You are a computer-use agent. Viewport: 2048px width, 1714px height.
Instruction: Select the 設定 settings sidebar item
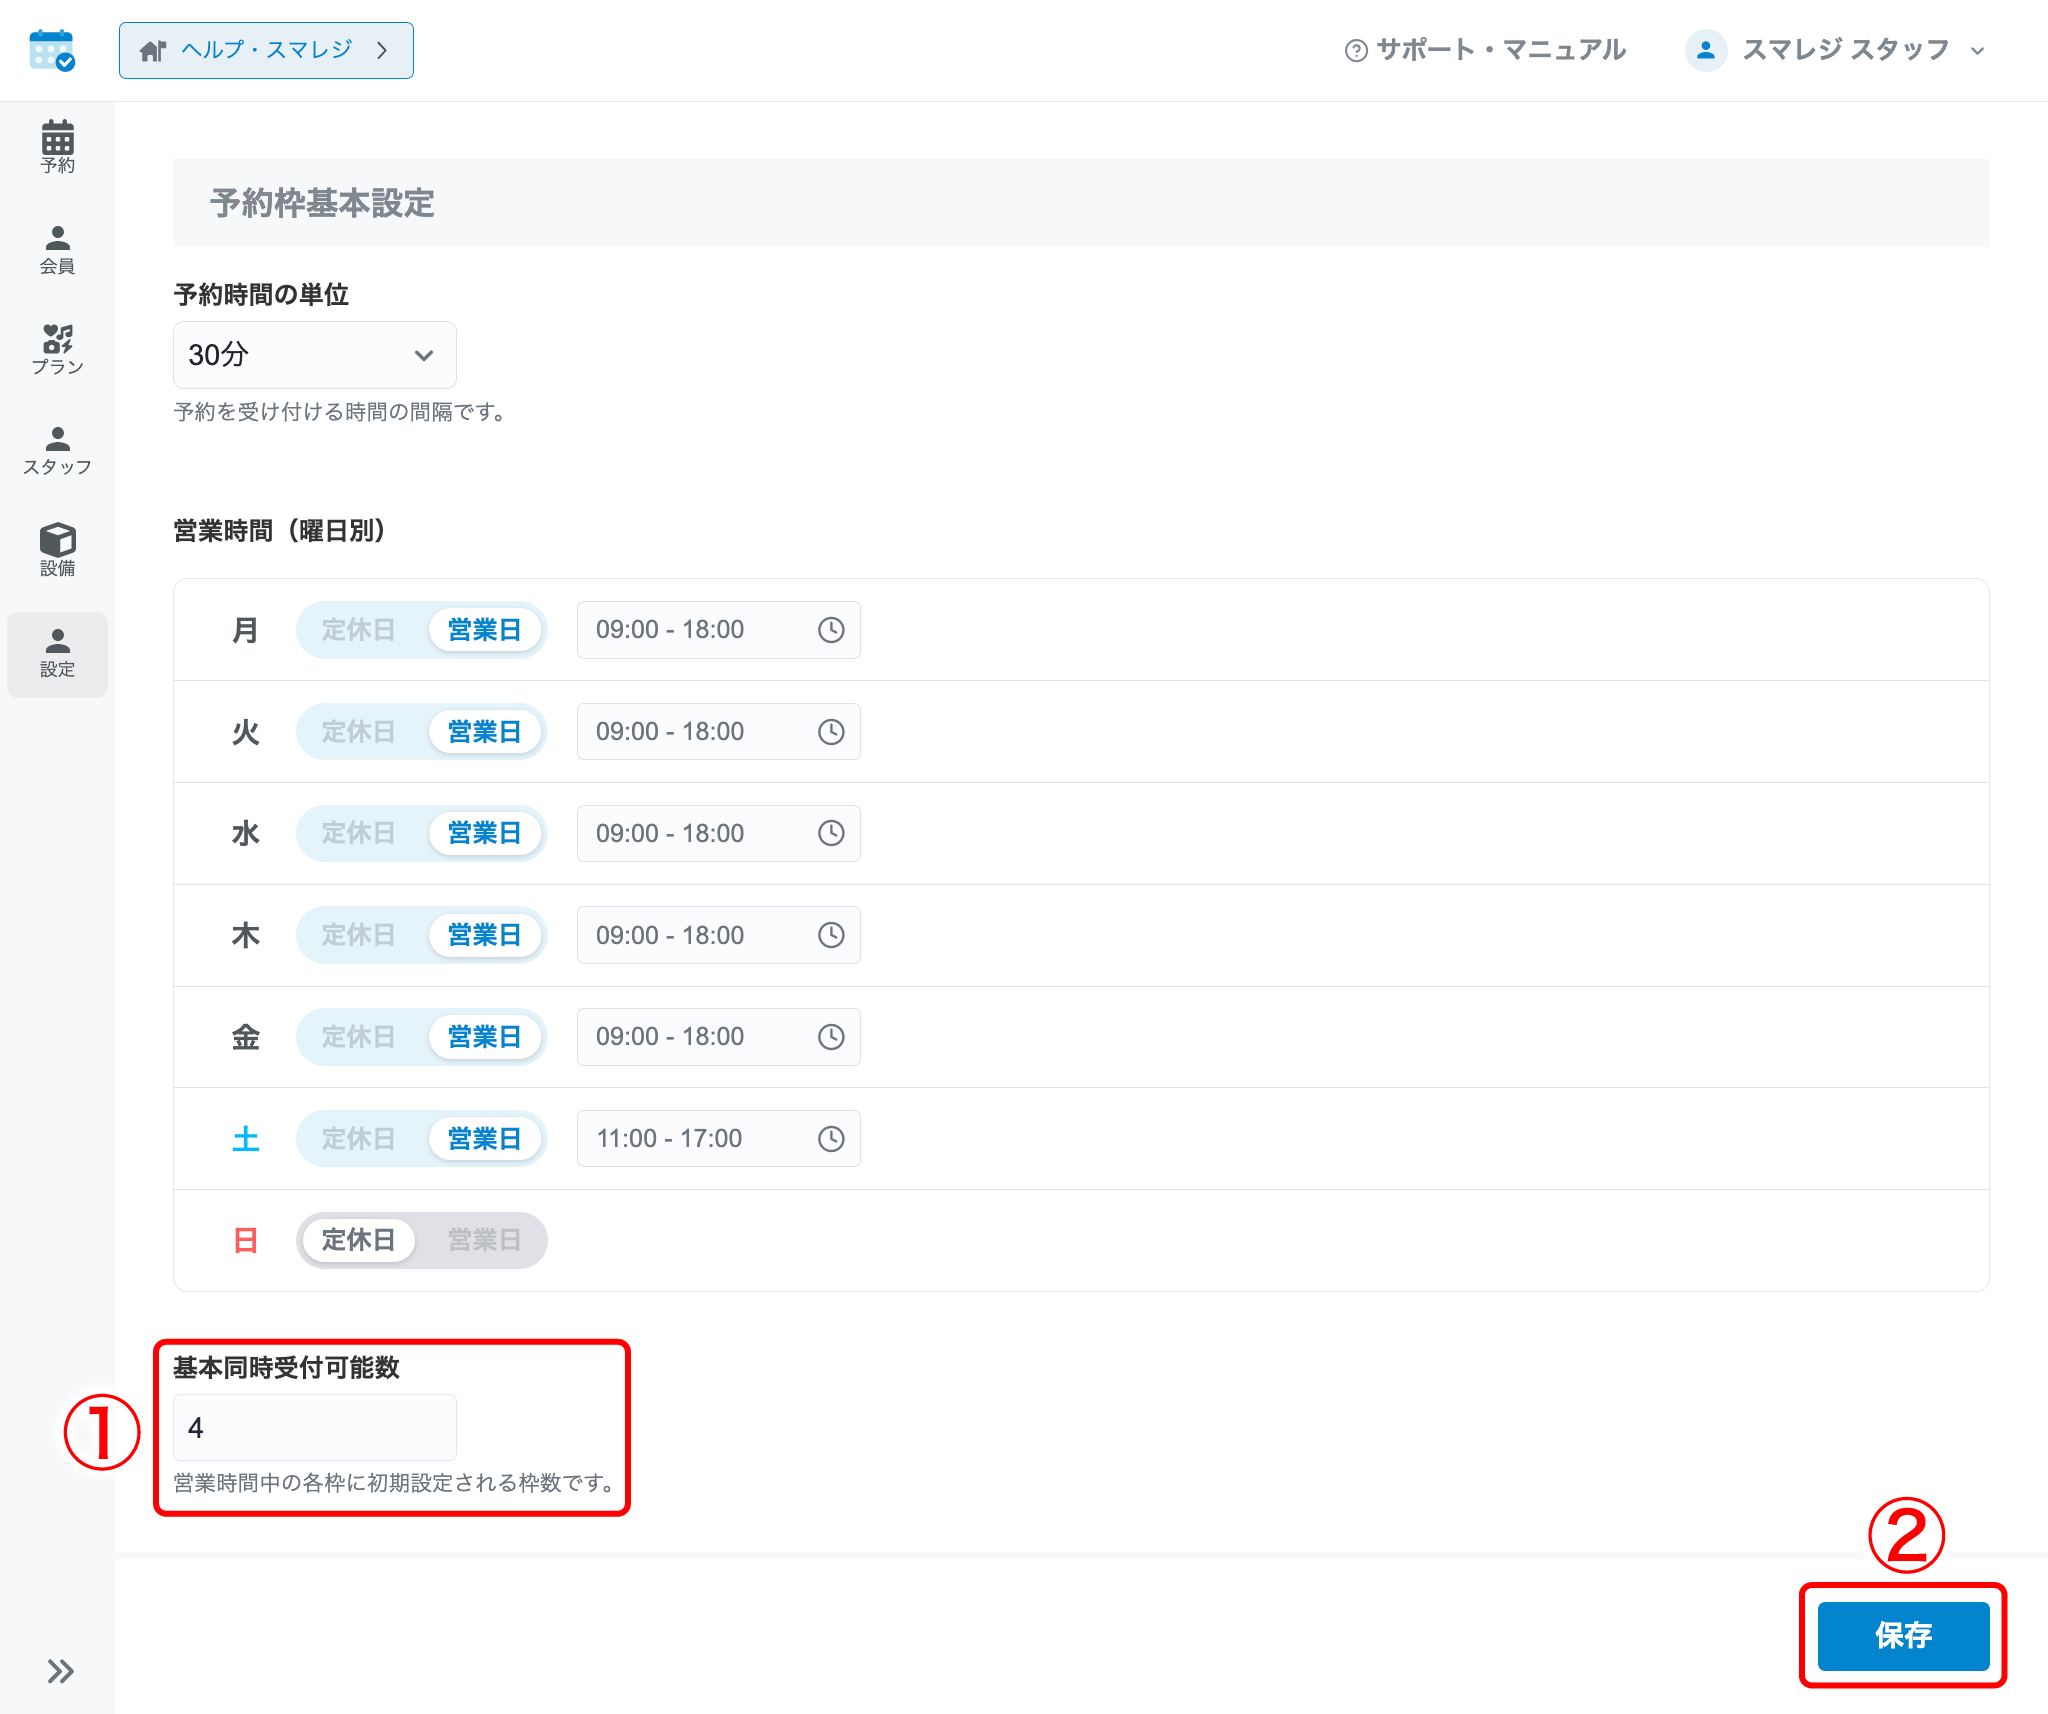click(x=57, y=654)
